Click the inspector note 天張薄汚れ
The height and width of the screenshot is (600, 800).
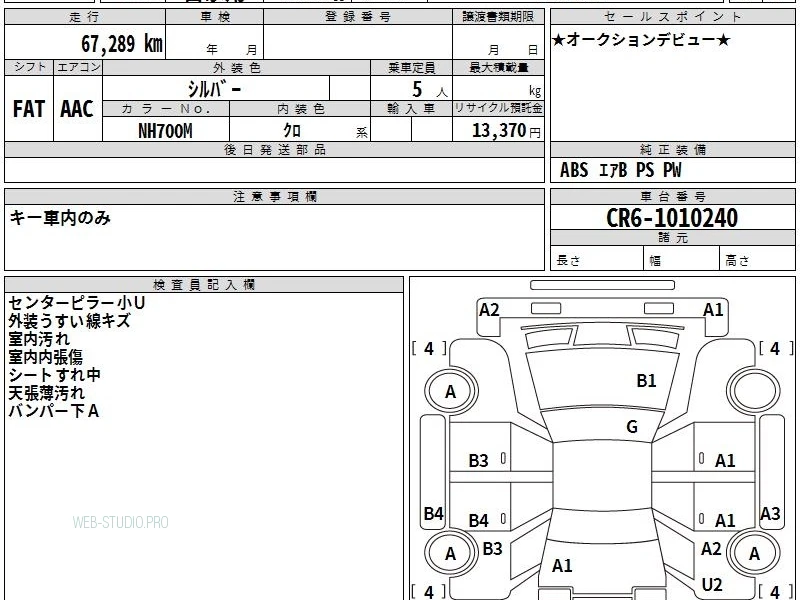pyautogui.click(x=46, y=393)
